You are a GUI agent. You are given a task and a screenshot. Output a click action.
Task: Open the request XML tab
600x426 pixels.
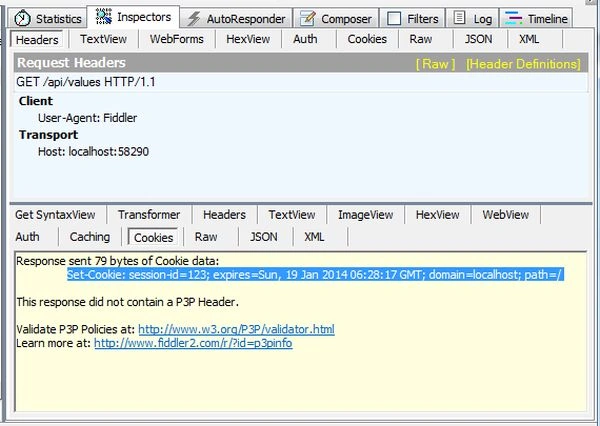click(529, 39)
